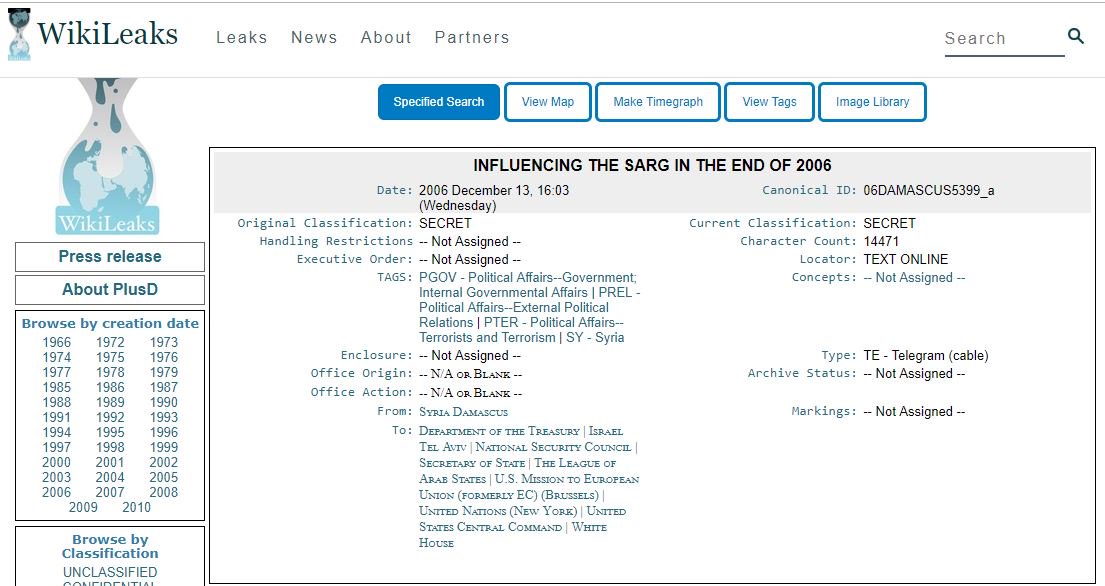Viewport: 1105px width, 586px height.
Task: Click the View Tags button
Action: pos(770,102)
